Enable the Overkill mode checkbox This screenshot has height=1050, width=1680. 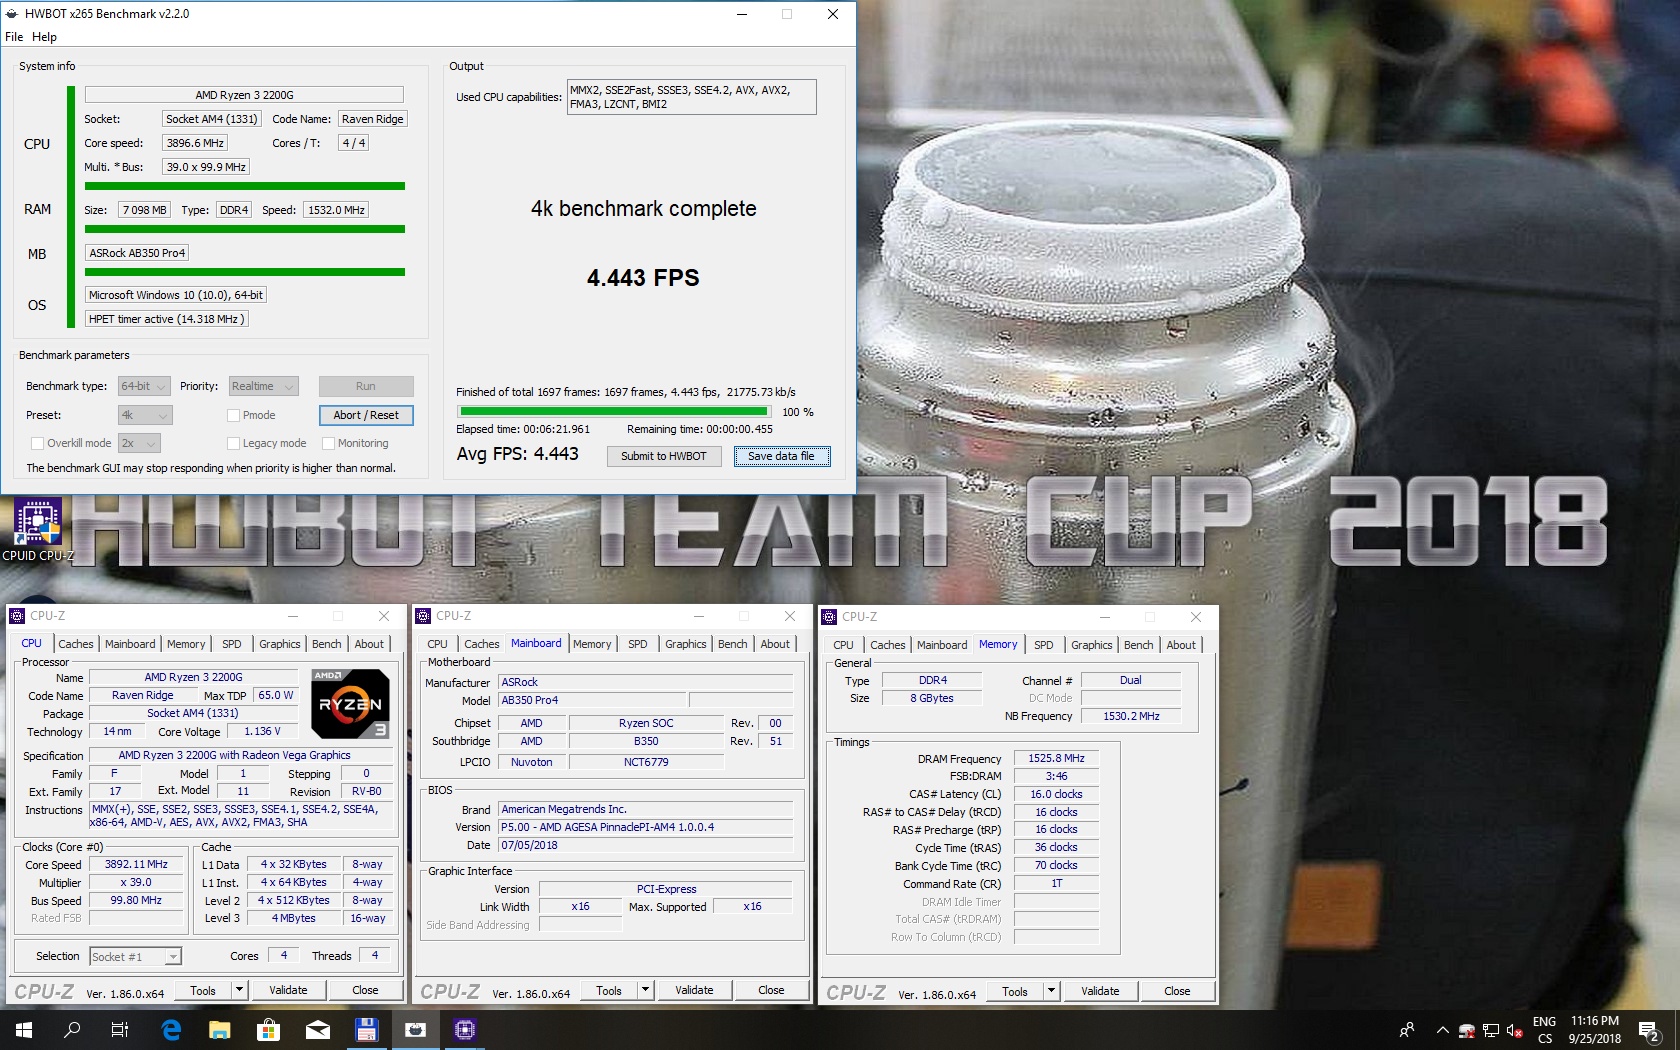pyautogui.click(x=37, y=443)
